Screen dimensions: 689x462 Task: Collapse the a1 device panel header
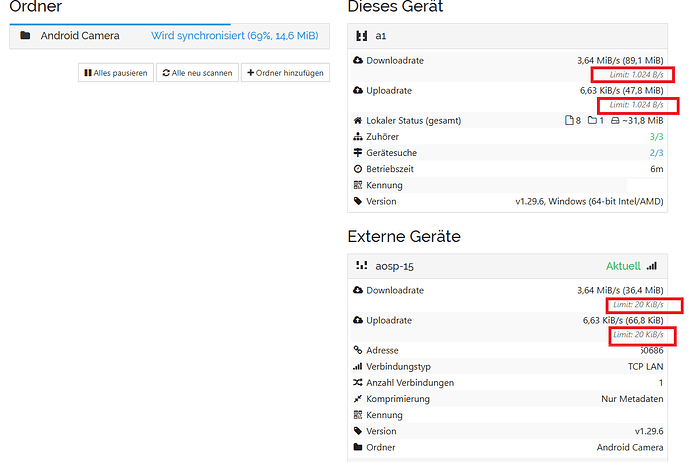[508, 36]
